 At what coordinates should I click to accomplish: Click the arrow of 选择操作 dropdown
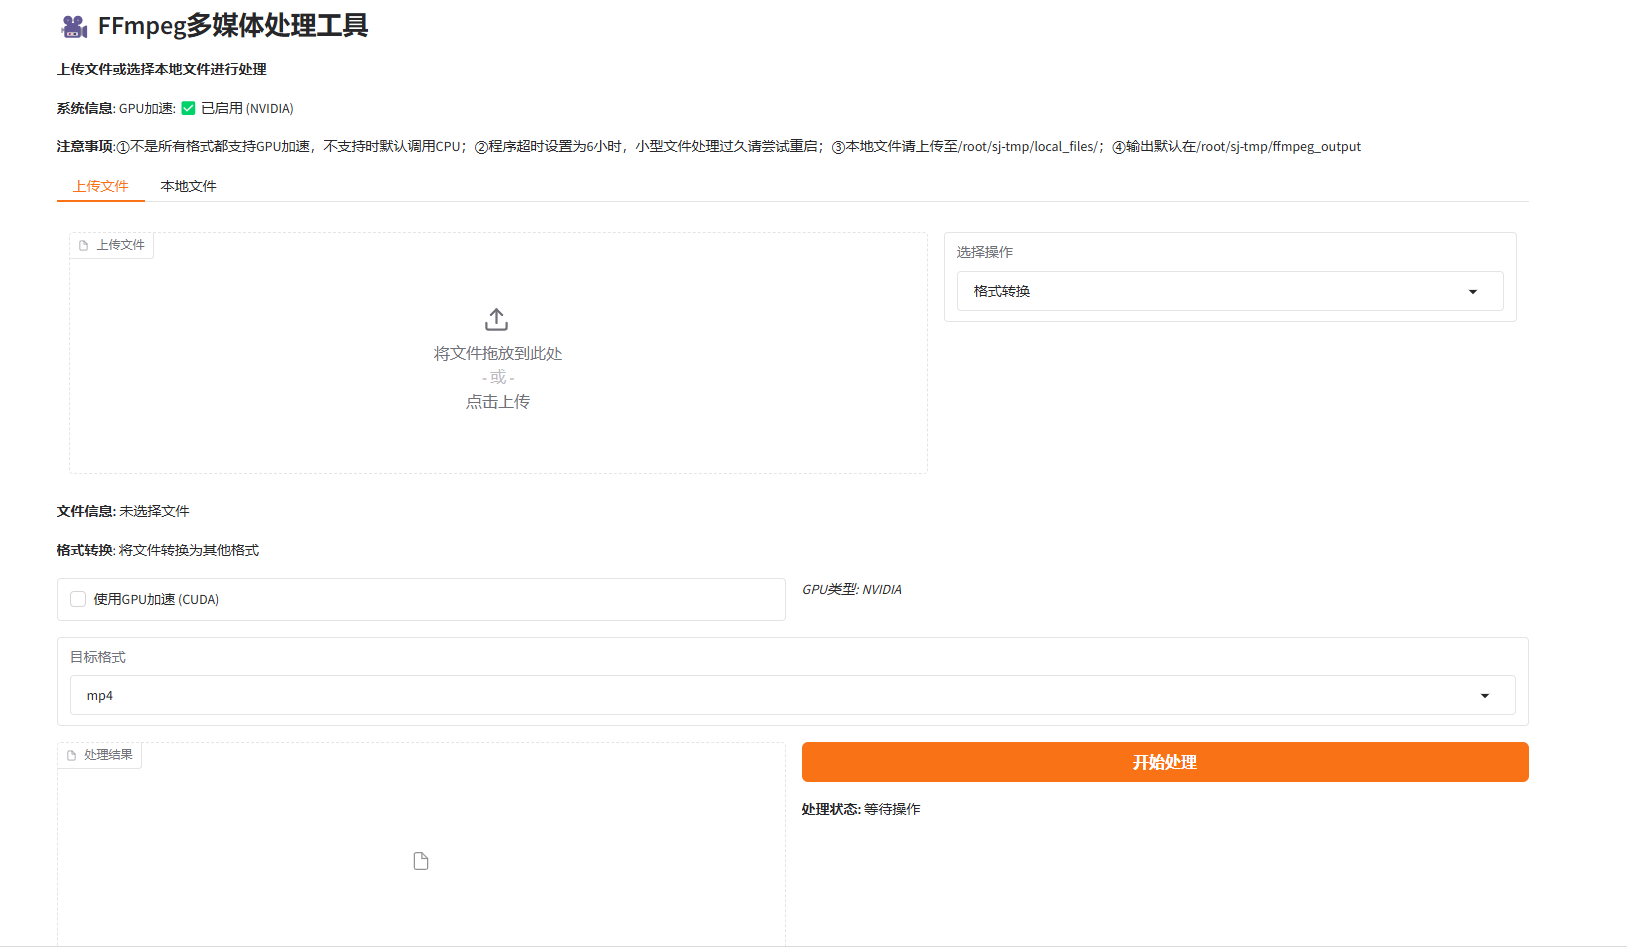click(x=1473, y=292)
